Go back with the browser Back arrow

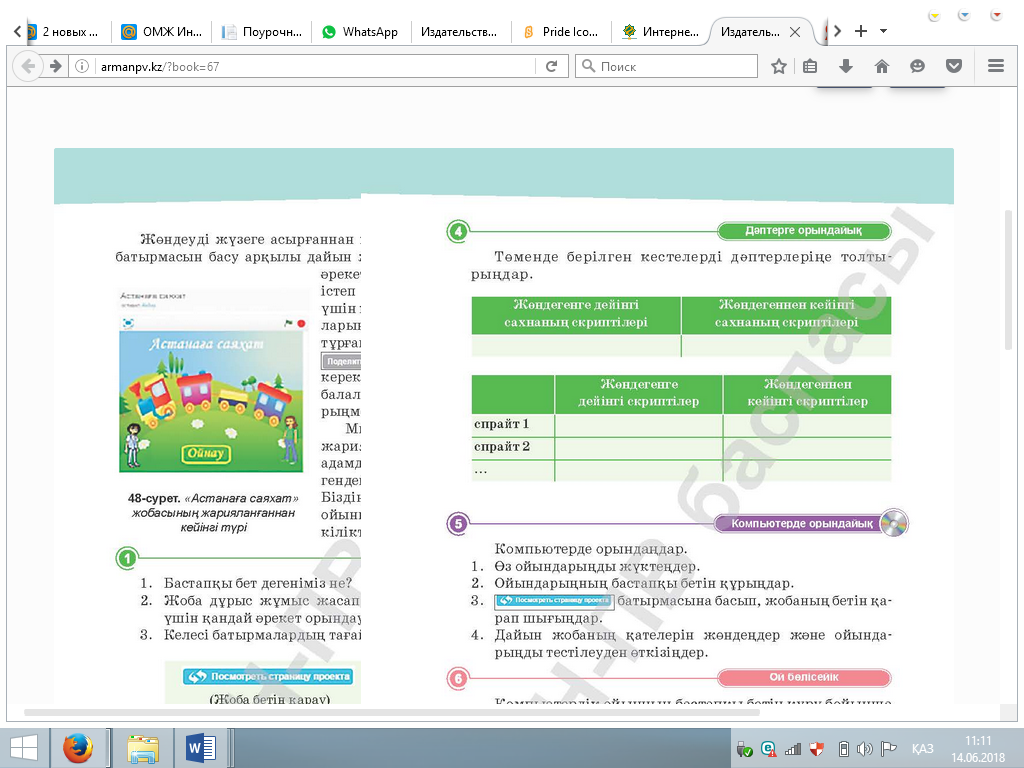click(x=28, y=66)
